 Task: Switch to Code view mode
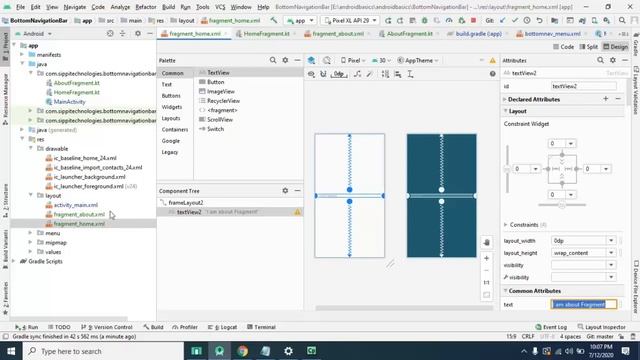(x=563, y=47)
